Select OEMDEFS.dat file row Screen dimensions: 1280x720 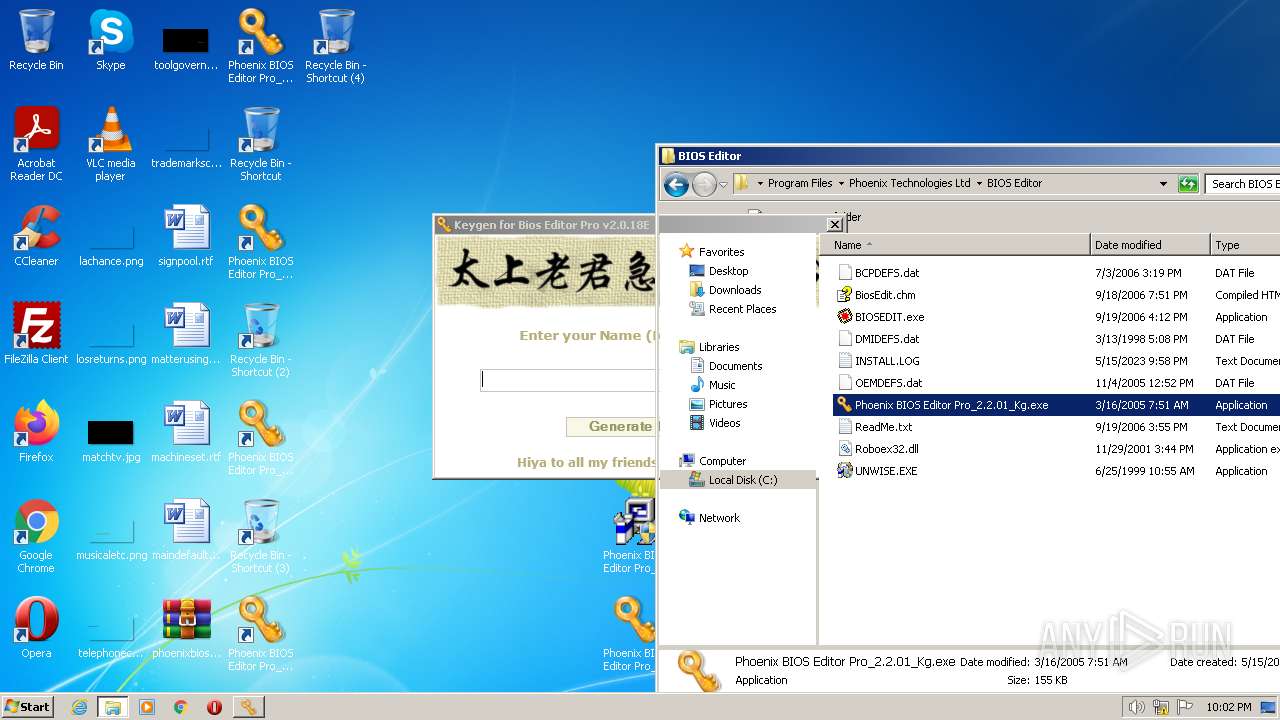(888, 383)
